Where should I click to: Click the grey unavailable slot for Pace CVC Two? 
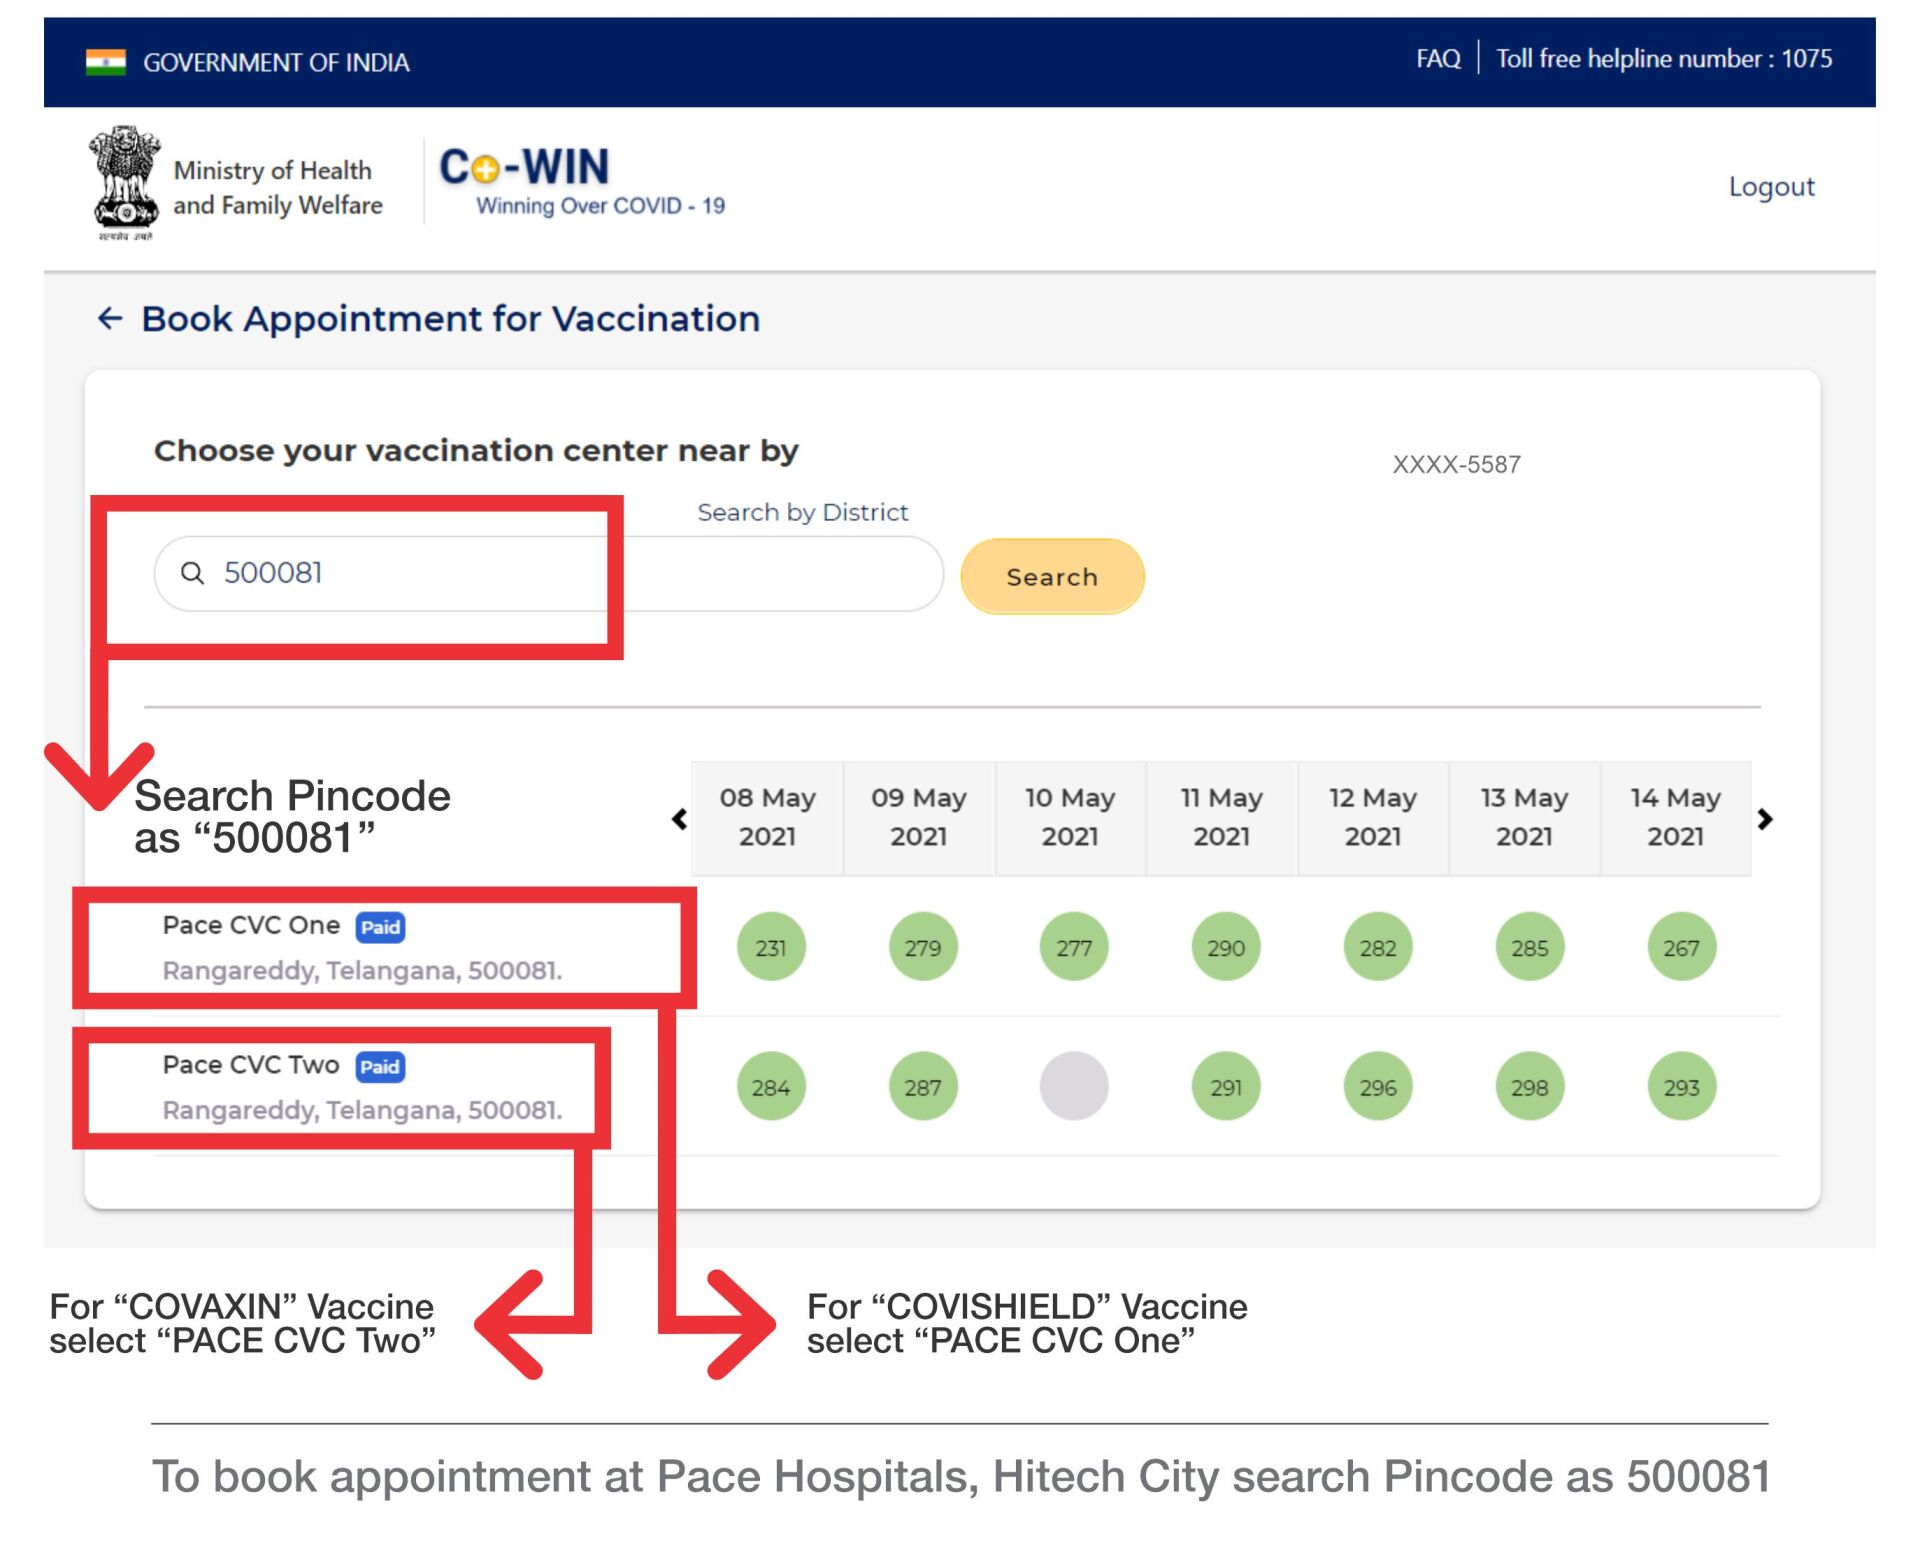(1074, 1087)
